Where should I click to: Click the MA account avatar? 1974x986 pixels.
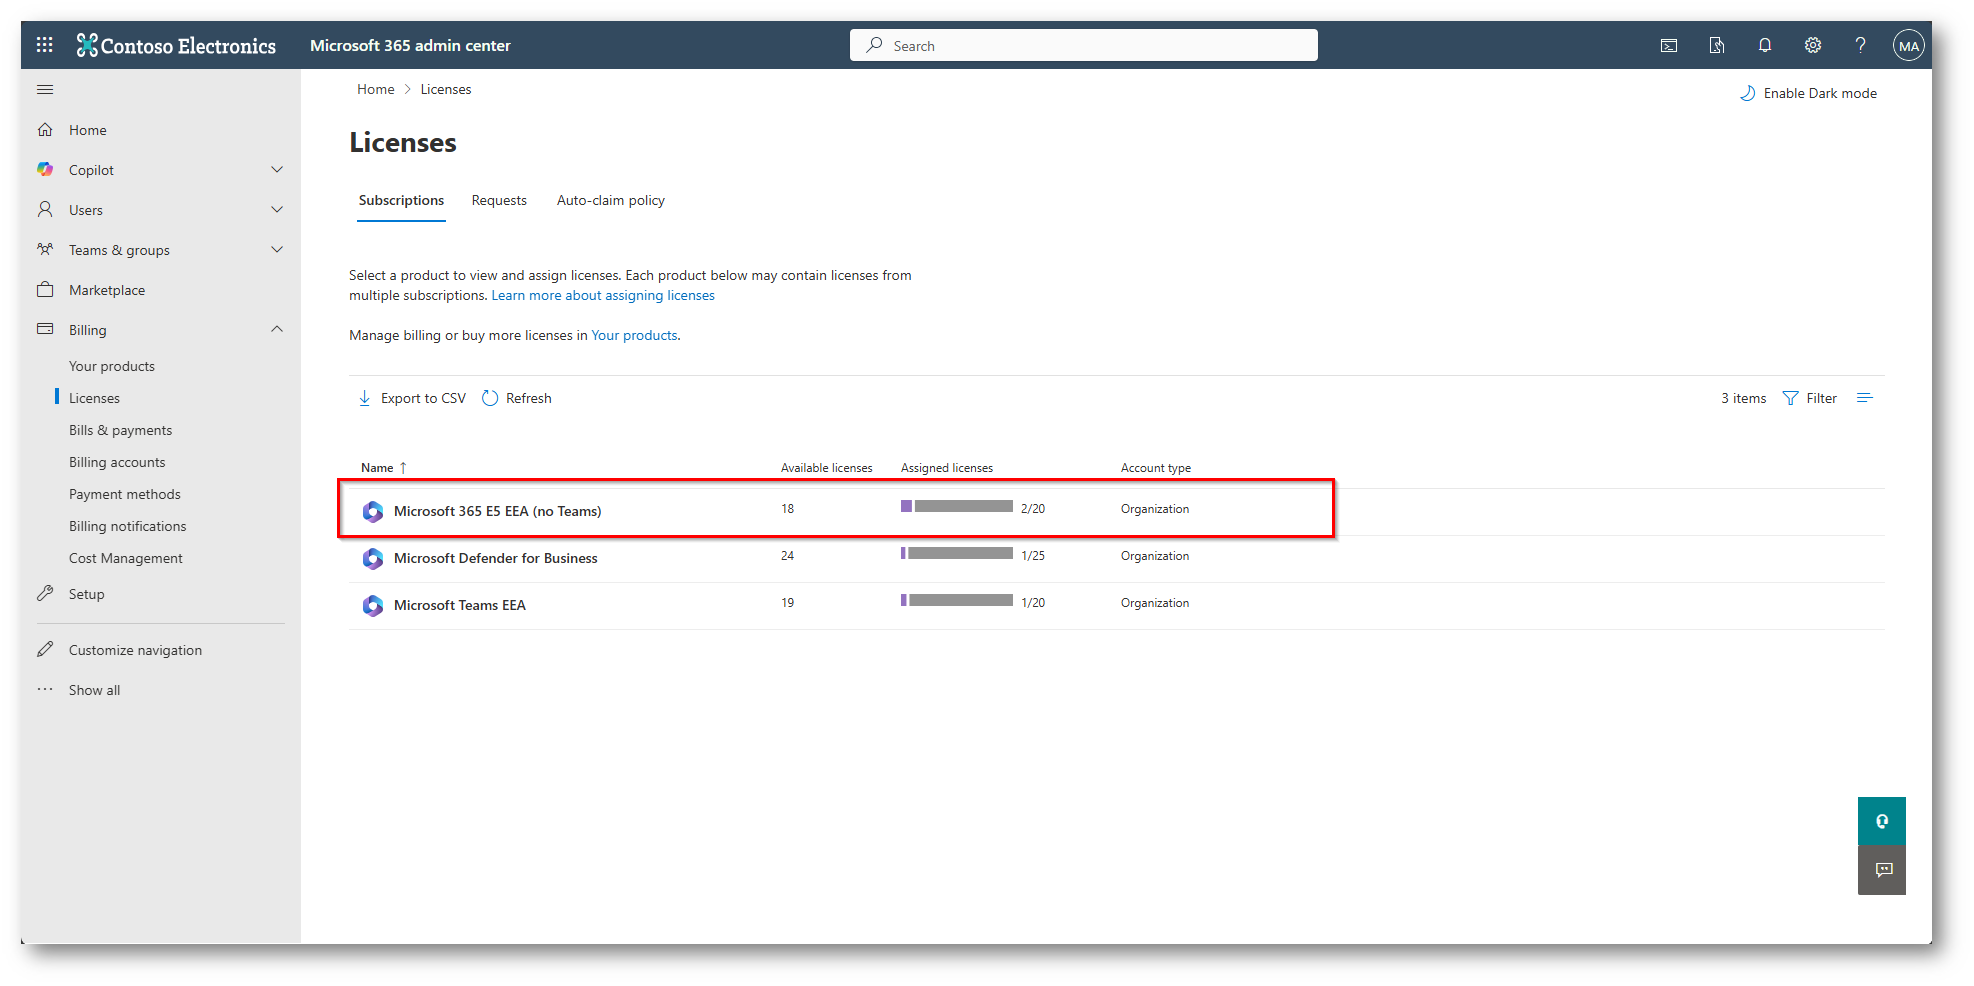pyautogui.click(x=1908, y=45)
